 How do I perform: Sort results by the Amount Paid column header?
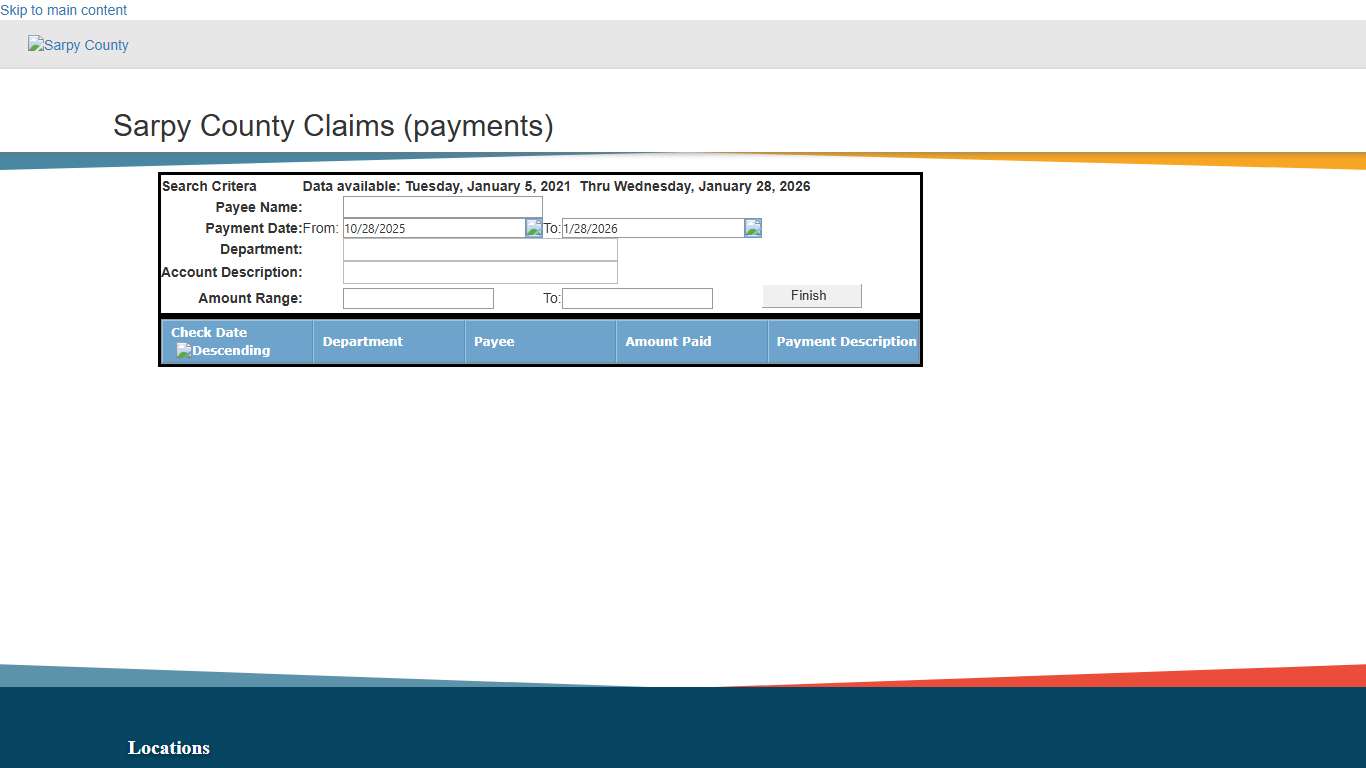click(668, 341)
